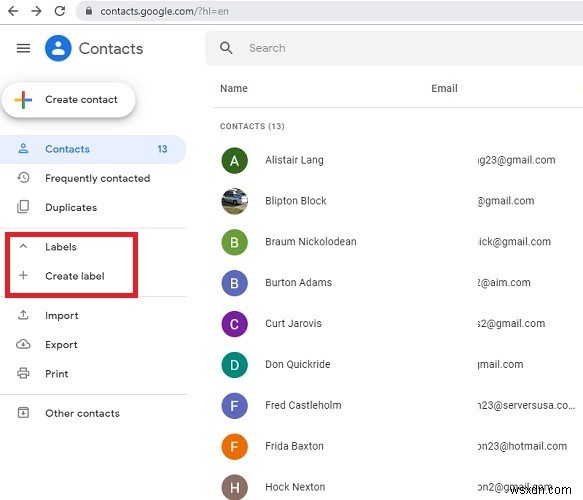Click Burton Adams' blue B avatar
Screen dimensions: 583x500
point(235,283)
